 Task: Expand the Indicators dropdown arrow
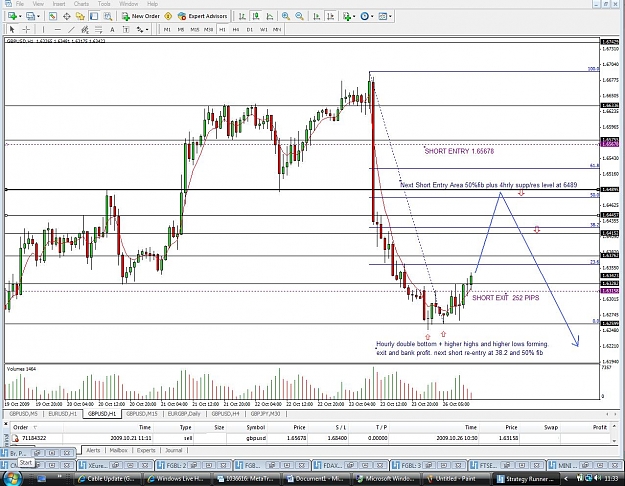coord(354,16)
